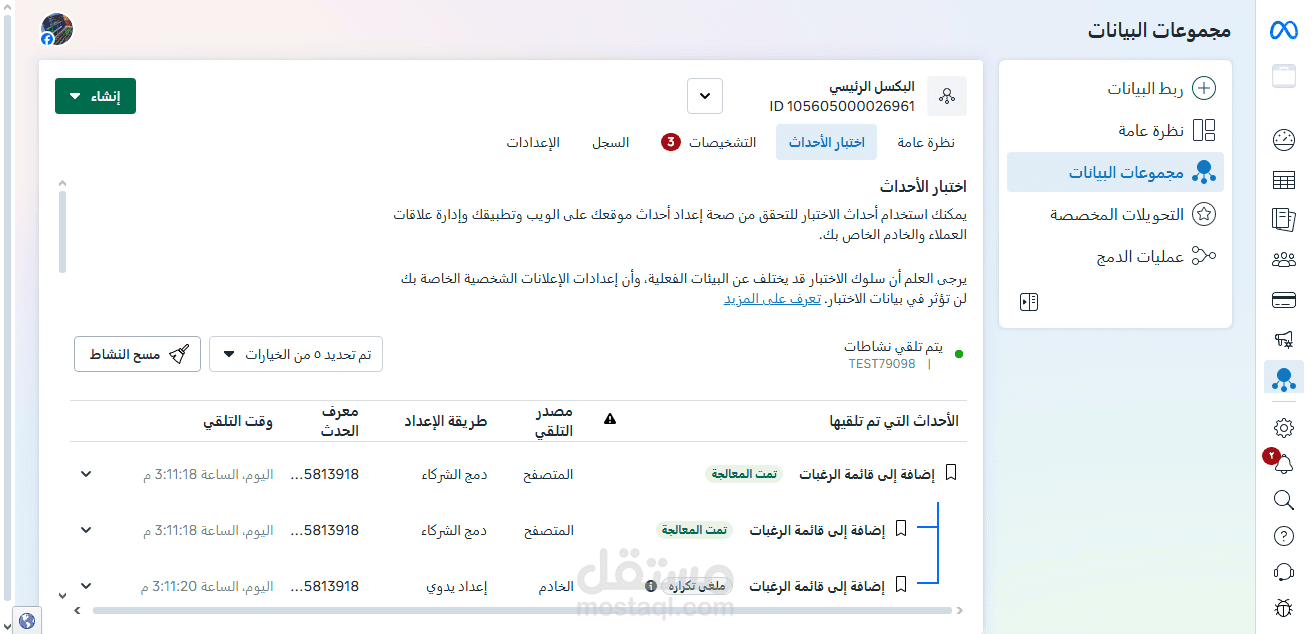Click the الأحداث التي تم تلقيها column header

(894, 421)
